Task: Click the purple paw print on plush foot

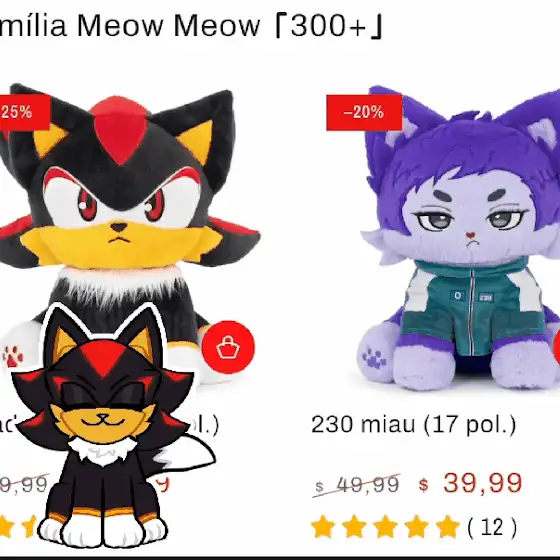Action: pyautogui.click(x=374, y=359)
